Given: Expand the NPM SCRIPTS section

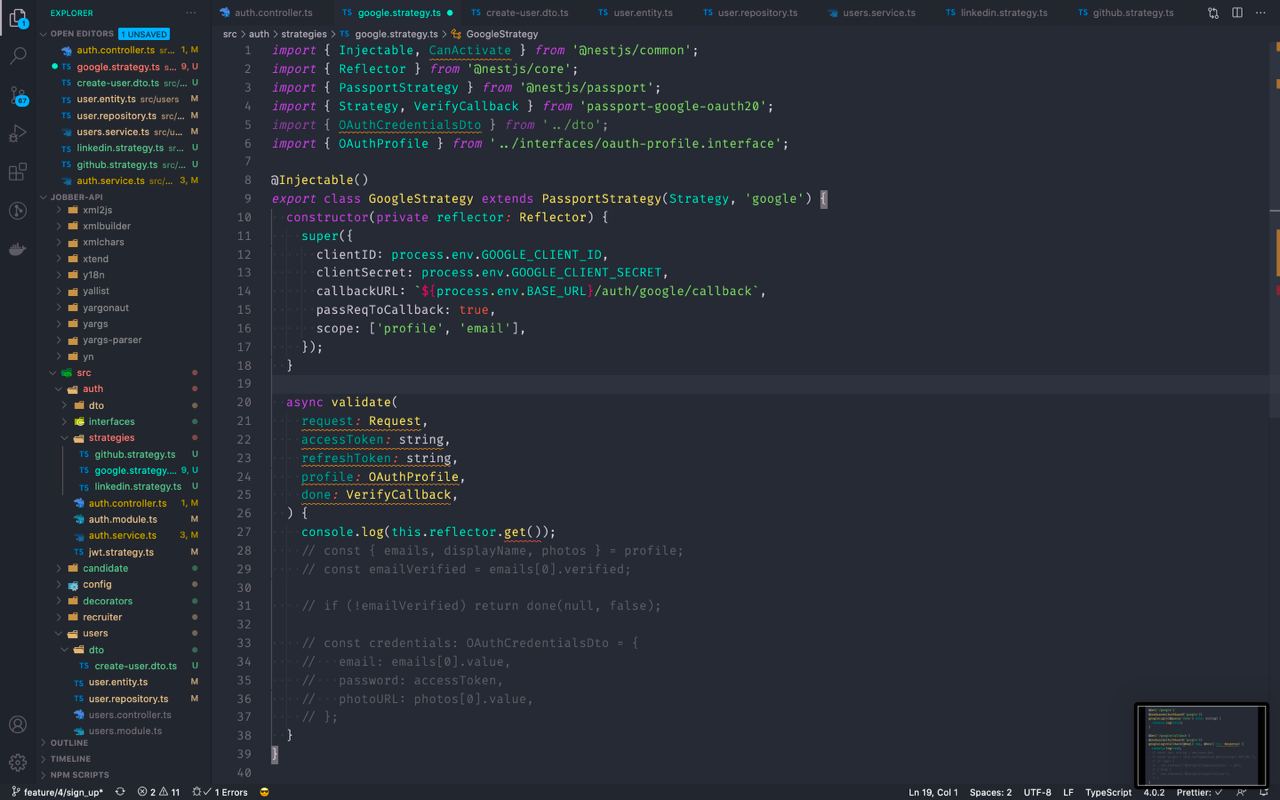Looking at the screenshot, I should [x=79, y=775].
